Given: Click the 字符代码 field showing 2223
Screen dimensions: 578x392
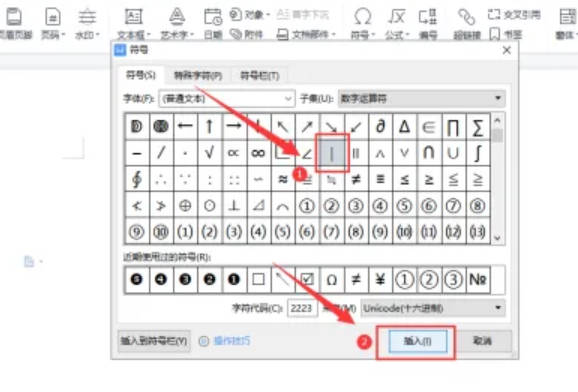Looking at the screenshot, I should point(302,308).
